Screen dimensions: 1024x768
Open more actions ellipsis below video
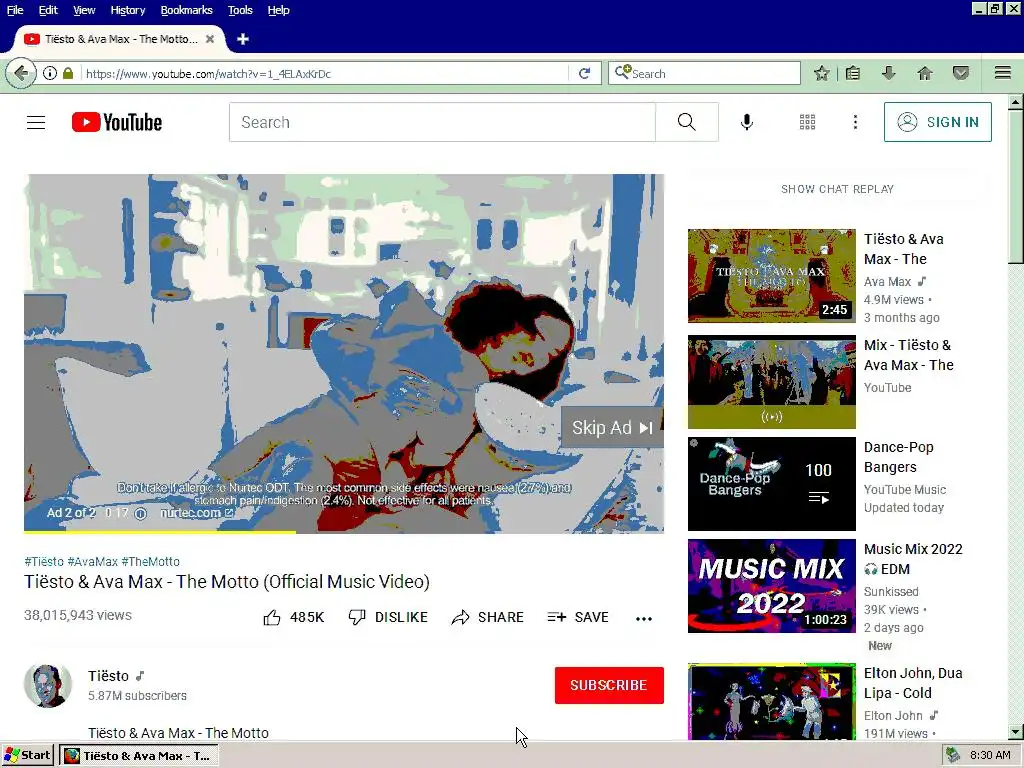pyautogui.click(x=644, y=618)
